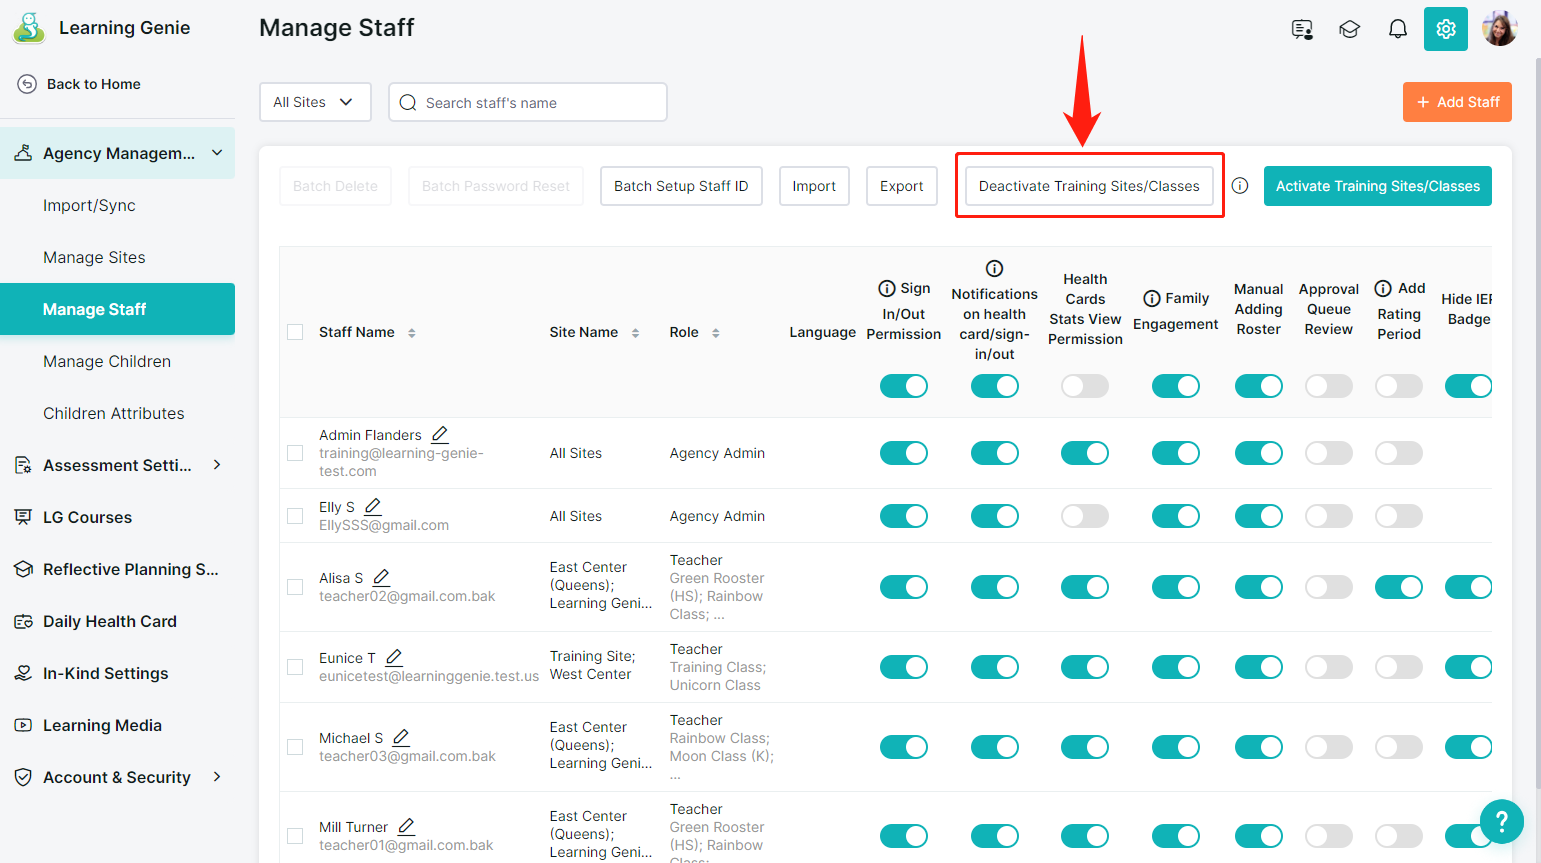Edit Eunice T's name with pencil icon
The height and width of the screenshot is (863, 1541).
(394, 658)
